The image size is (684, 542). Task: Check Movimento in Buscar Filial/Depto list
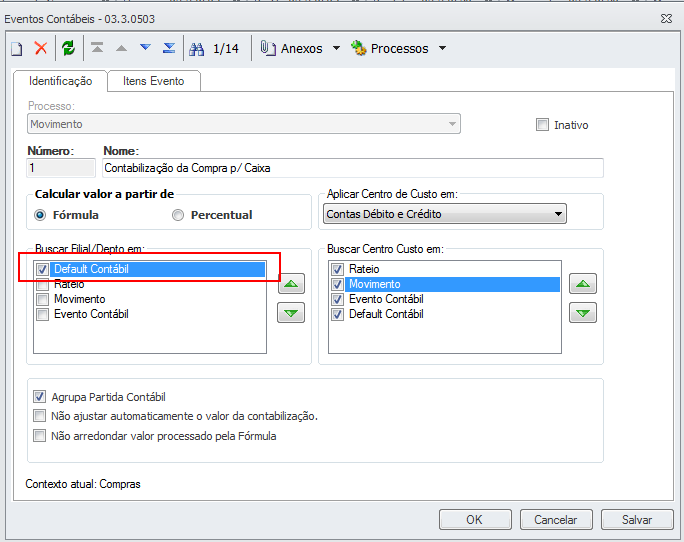(x=42, y=299)
